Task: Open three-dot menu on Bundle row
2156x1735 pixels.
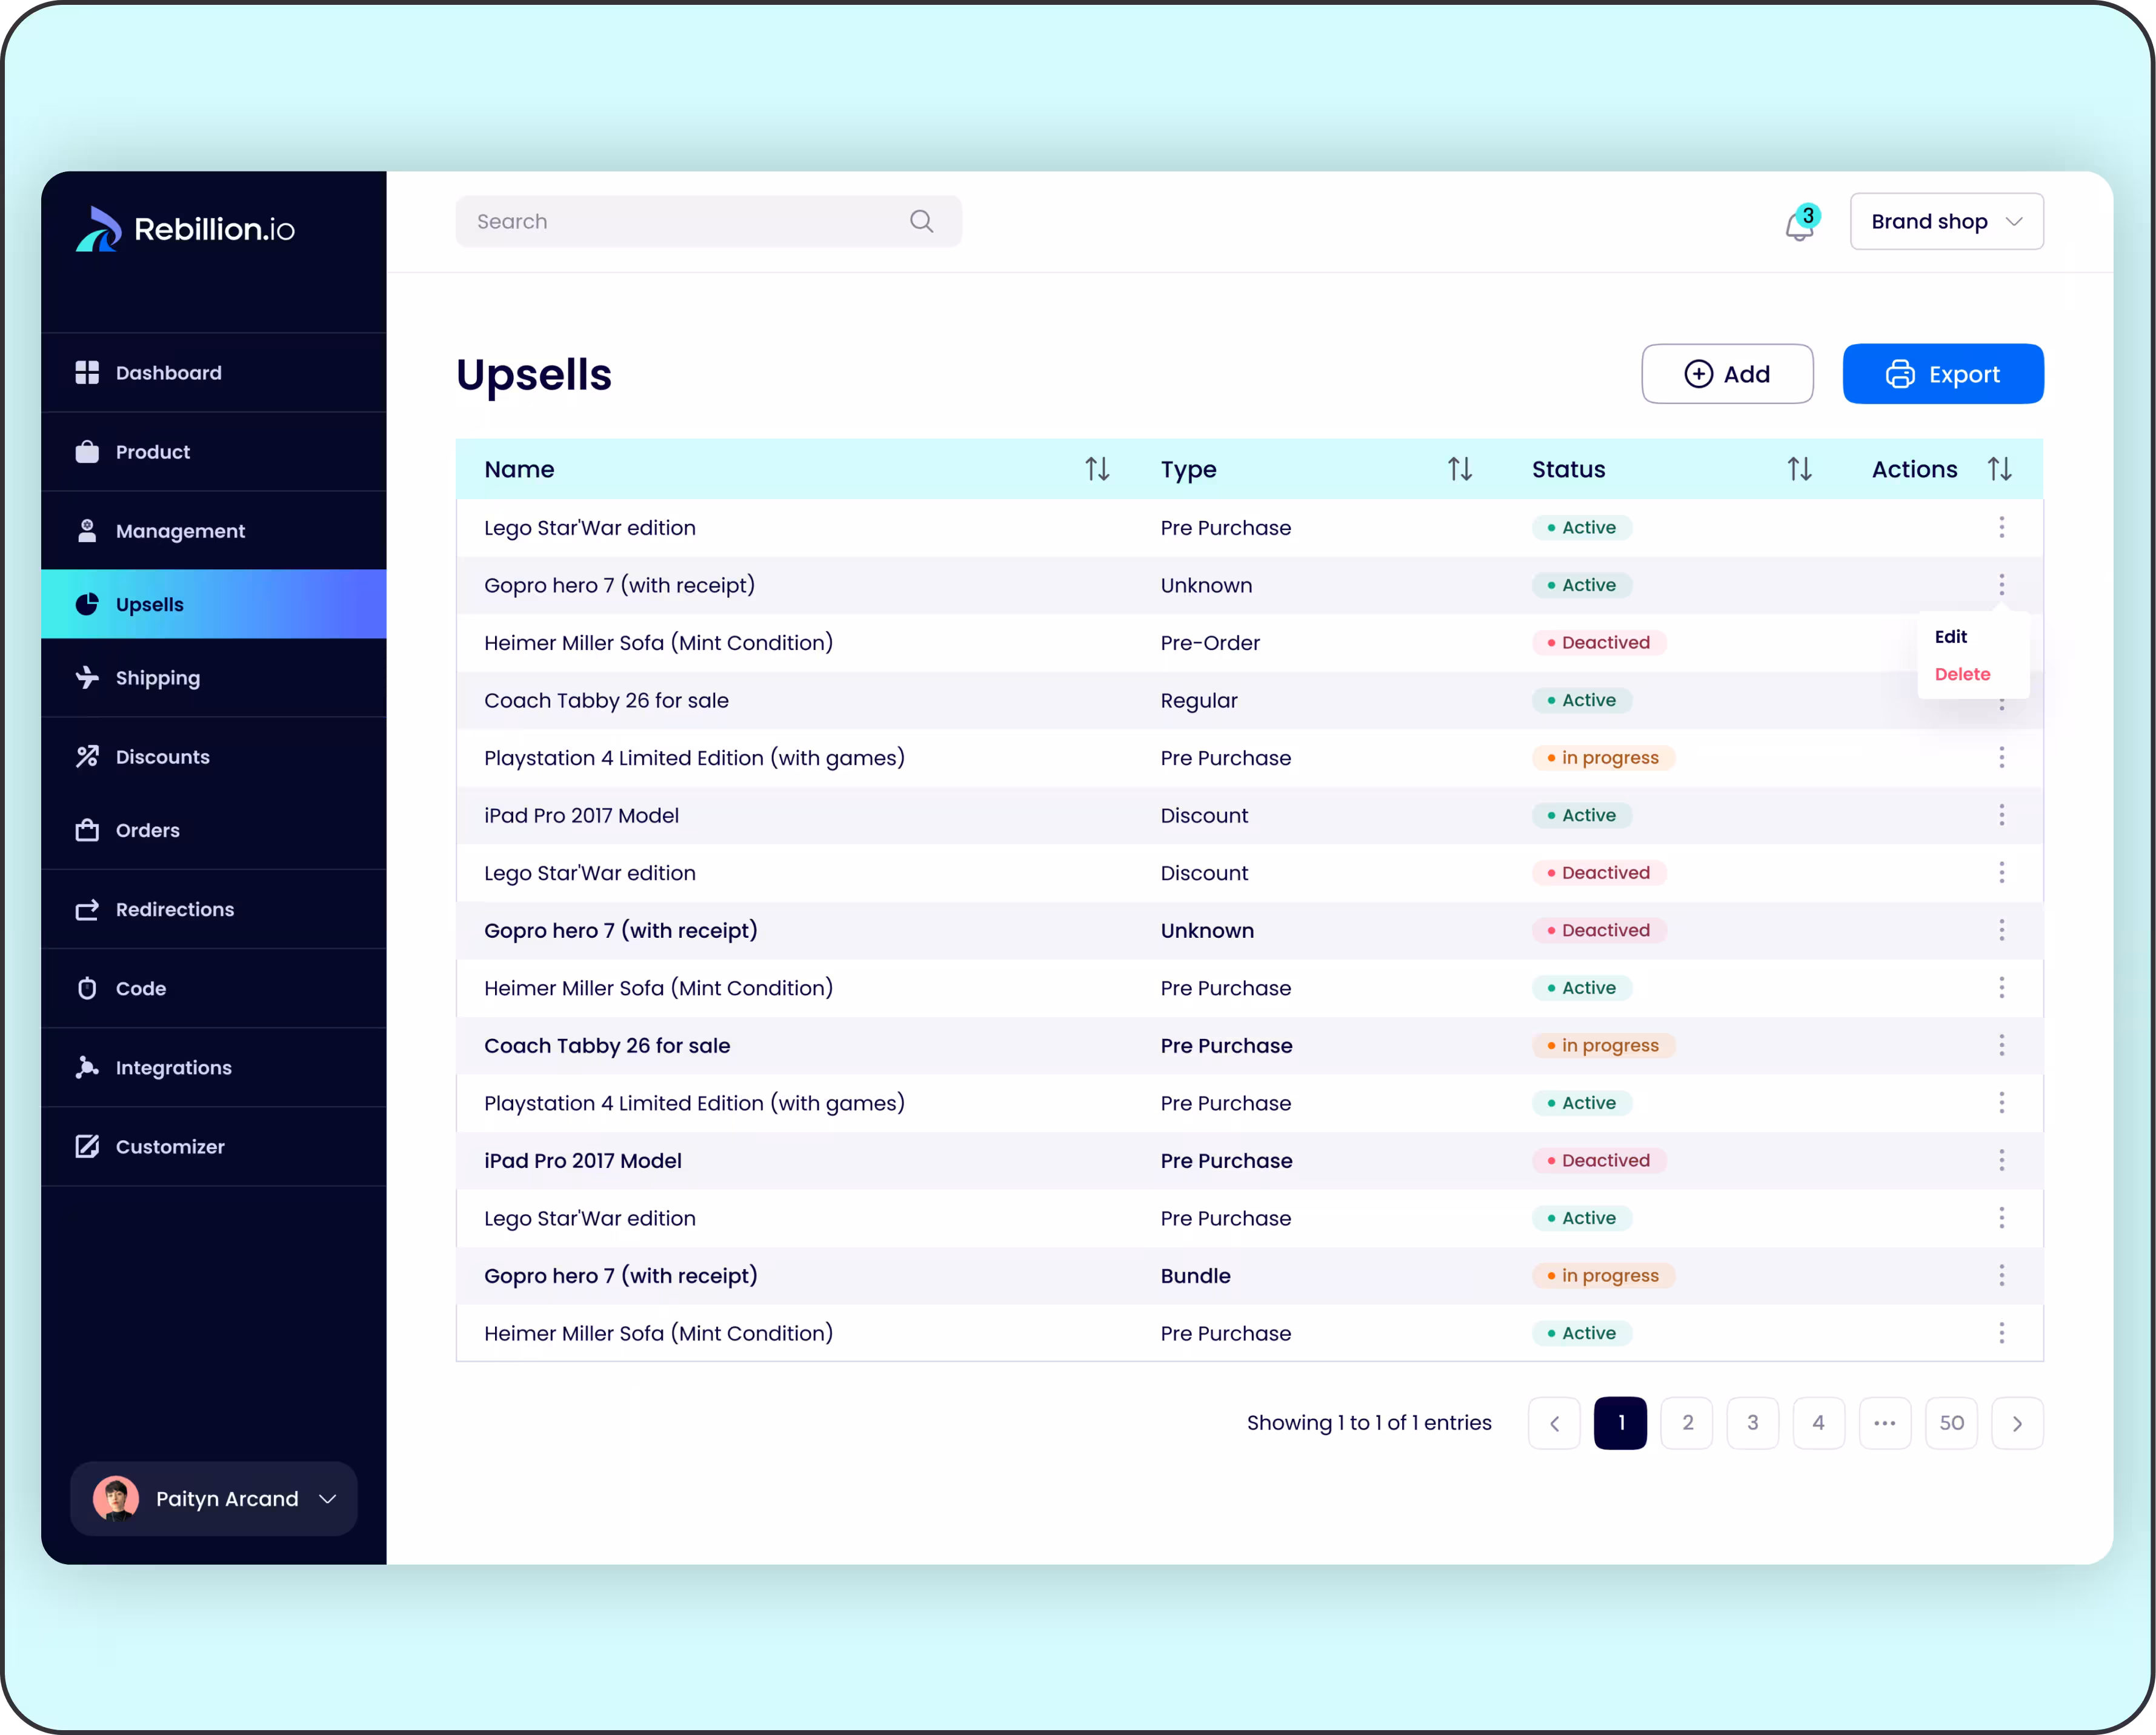Action: (2001, 1275)
